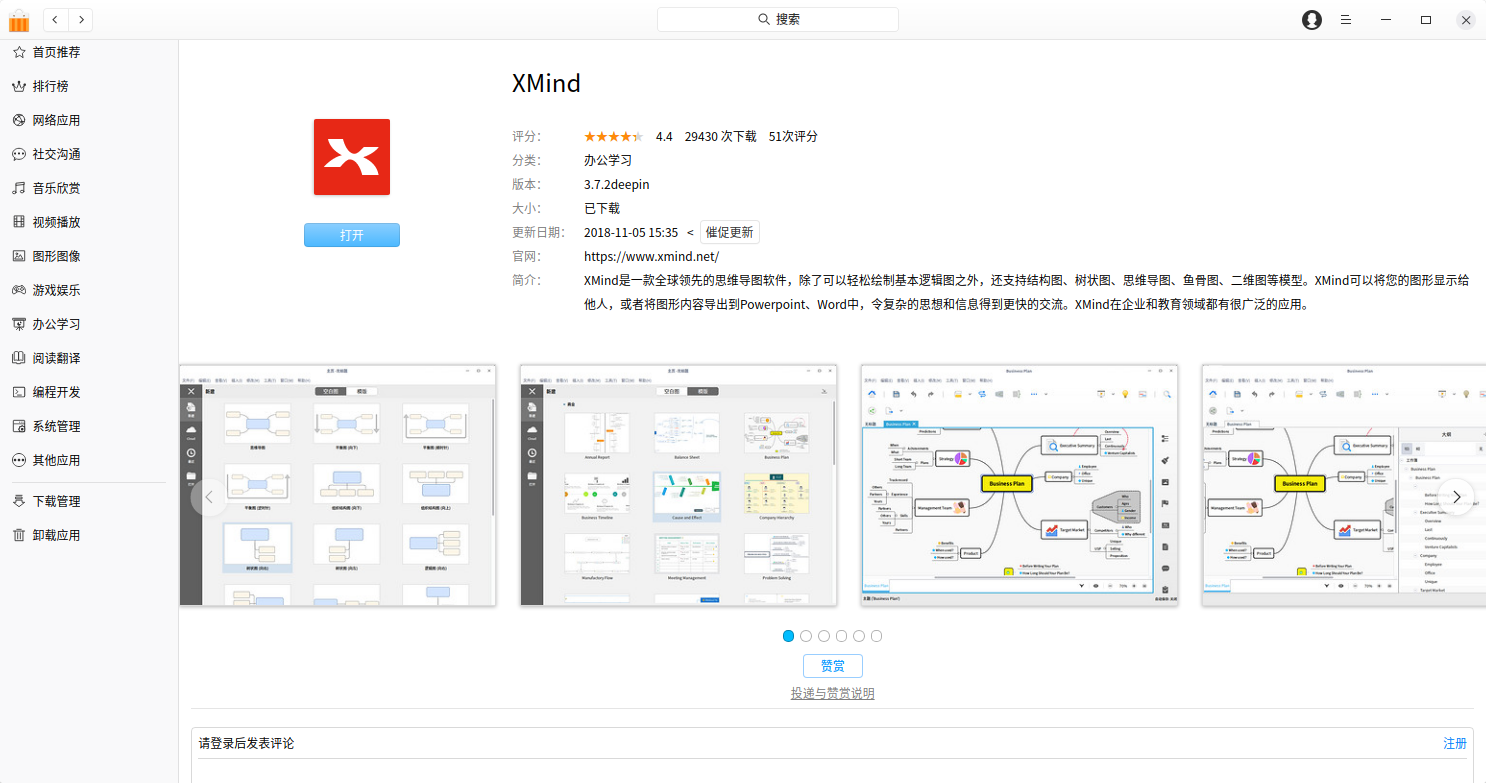
Task: Open the https://www.xmind.net/ website link
Action: [x=651, y=256]
